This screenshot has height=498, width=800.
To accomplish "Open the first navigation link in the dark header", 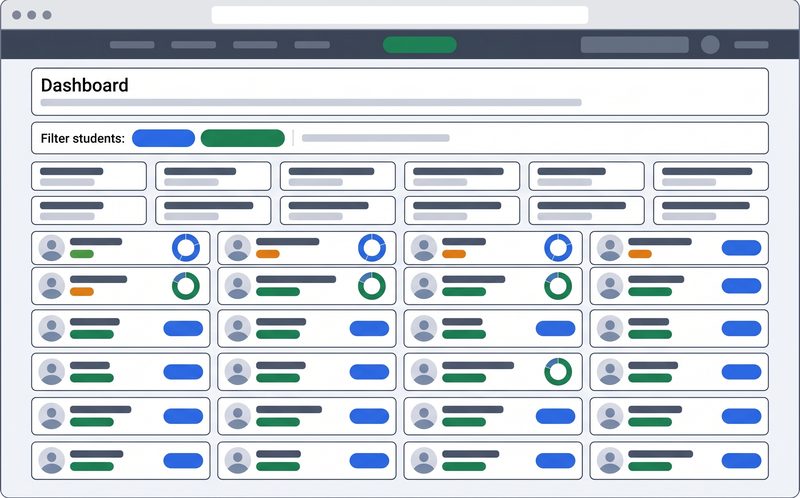I will click(x=132, y=45).
